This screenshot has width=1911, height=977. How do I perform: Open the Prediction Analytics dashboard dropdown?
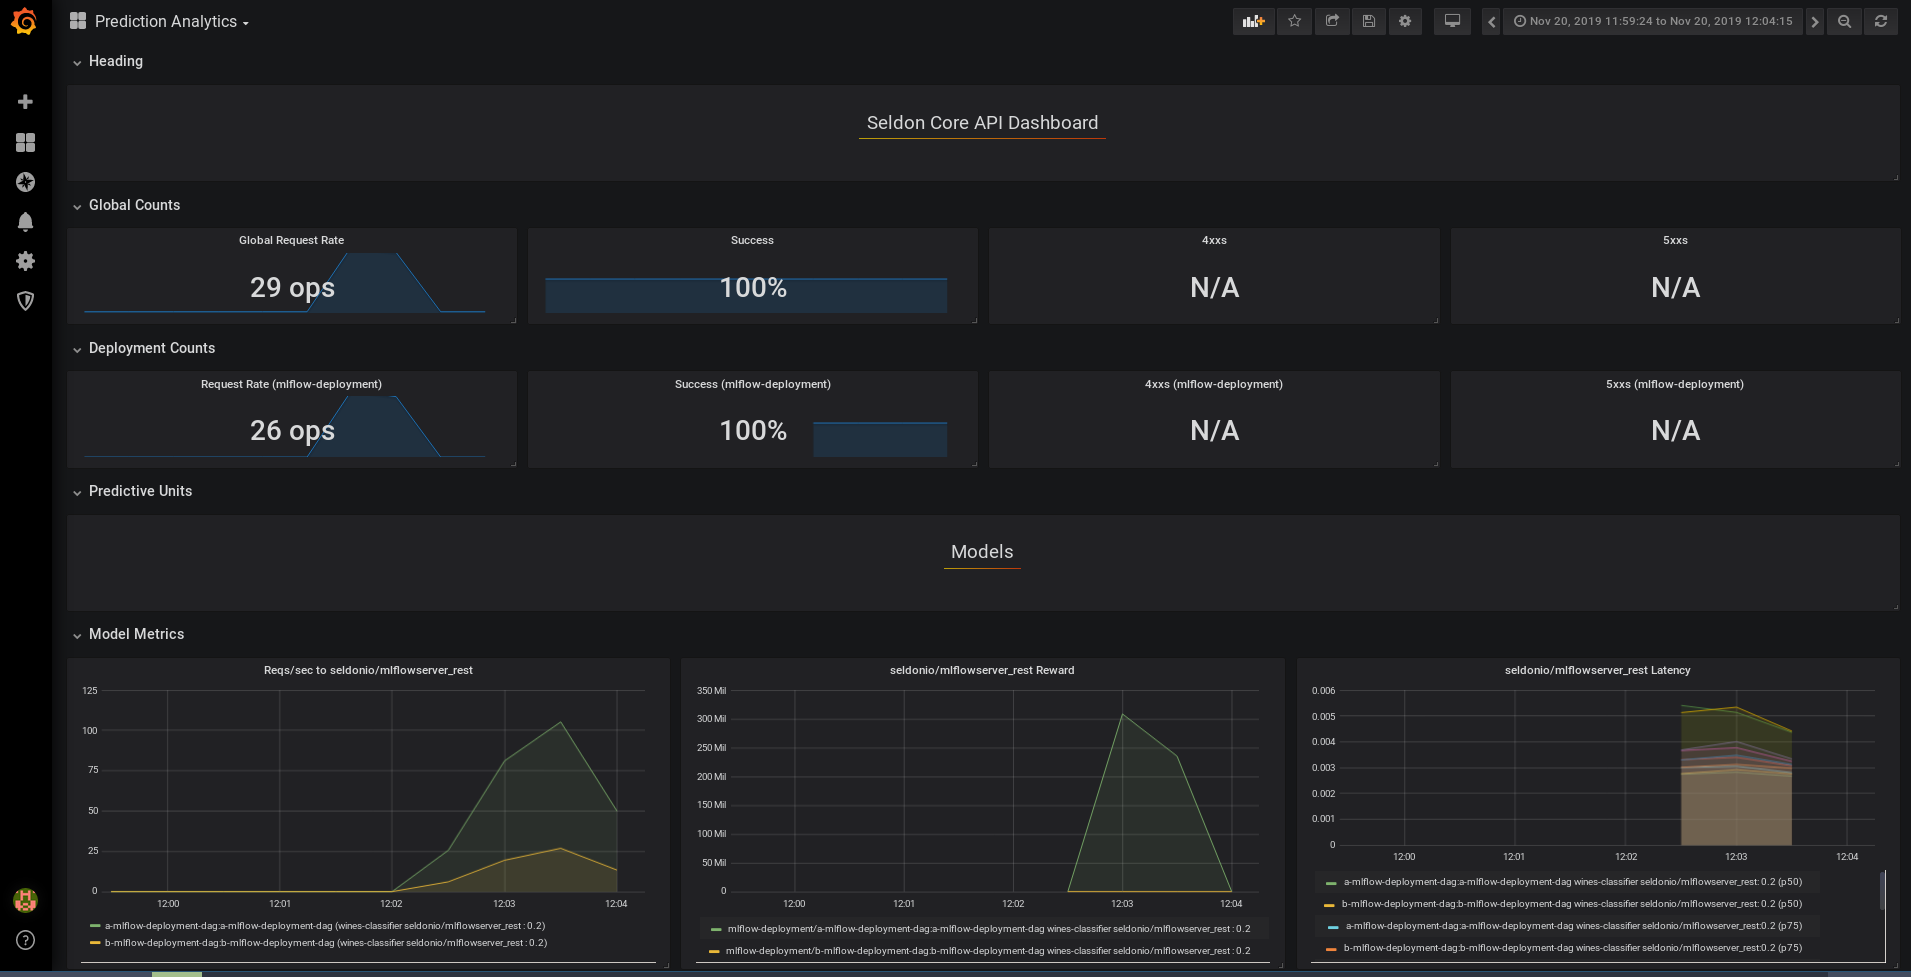[170, 21]
